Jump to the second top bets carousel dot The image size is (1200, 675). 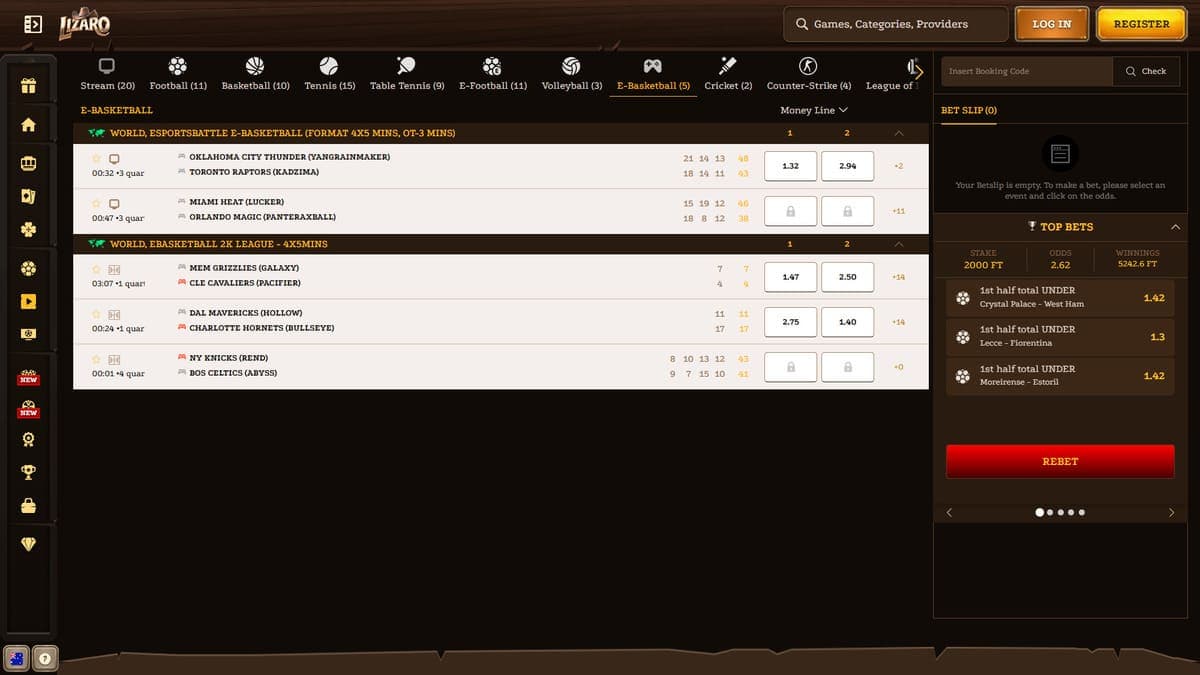pyautogui.click(x=1049, y=512)
